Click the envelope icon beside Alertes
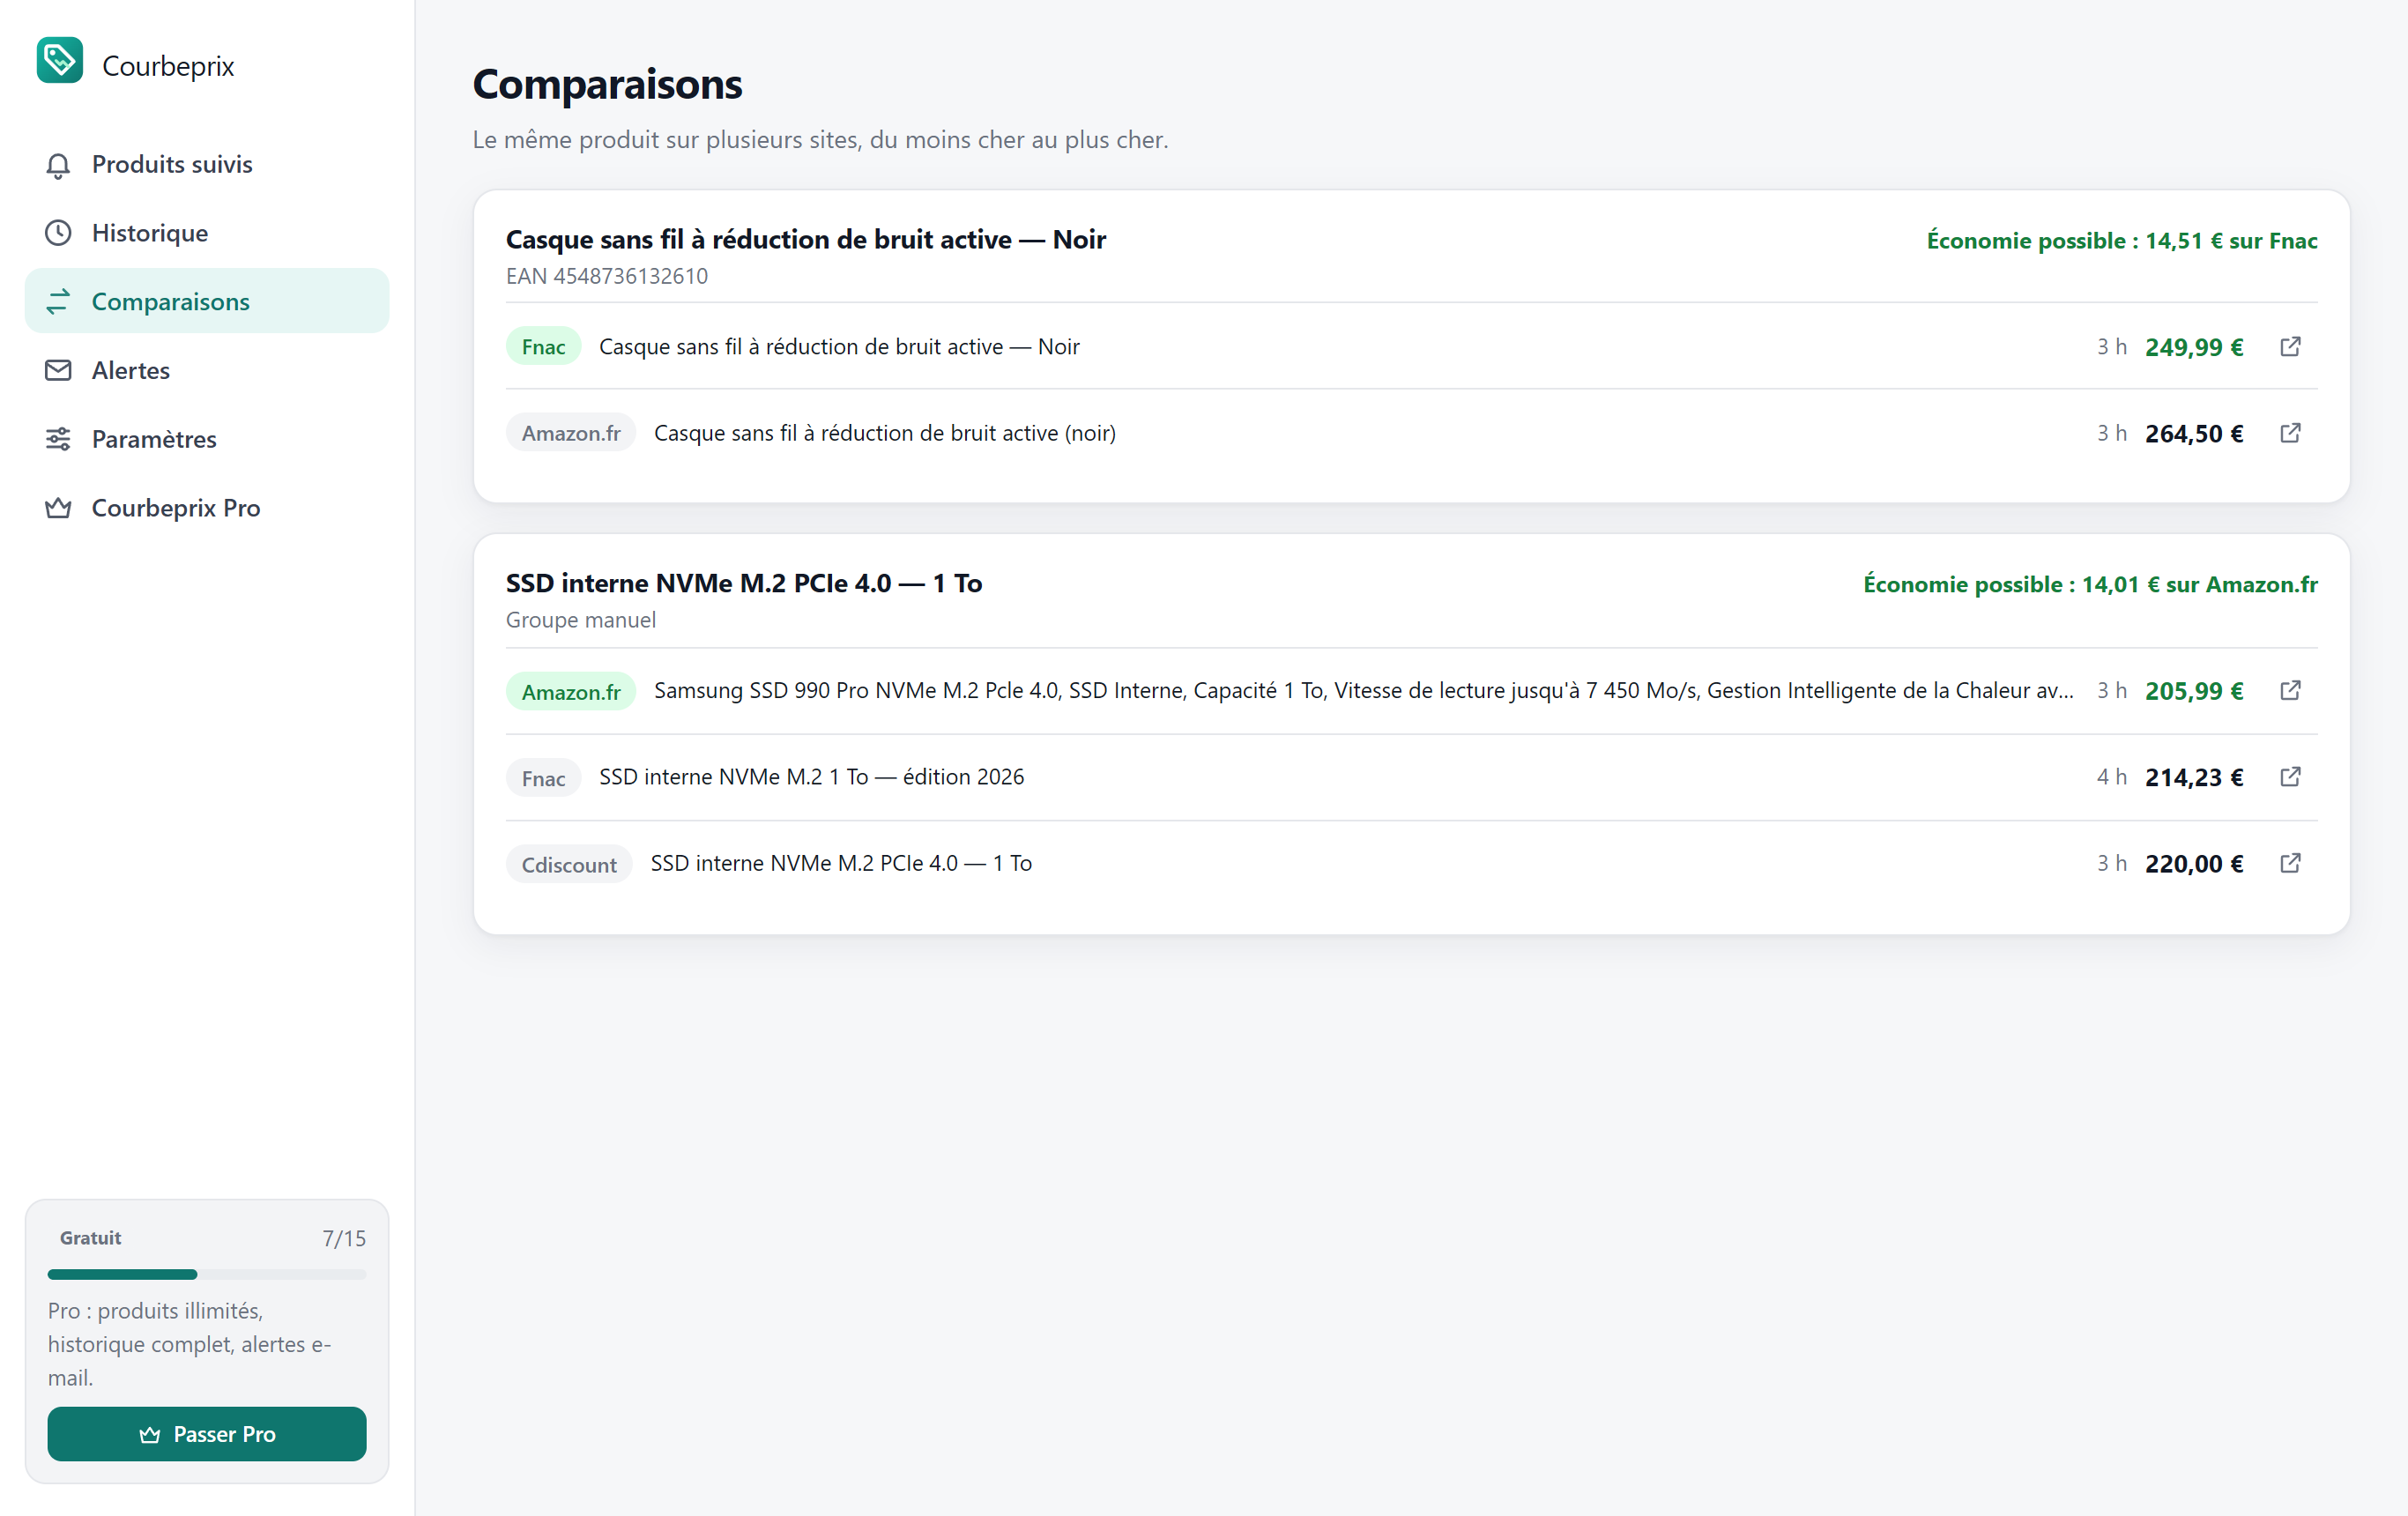This screenshot has width=2408, height=1516. [x=58, y=370]
